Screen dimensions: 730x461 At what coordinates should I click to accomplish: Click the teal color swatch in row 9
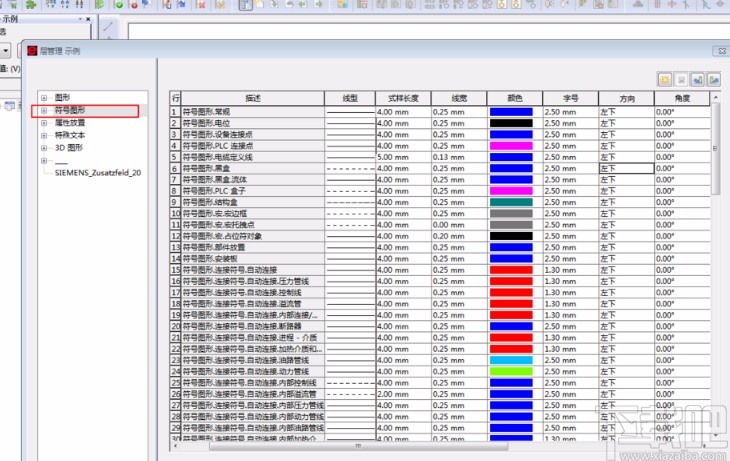pos(511,202)
